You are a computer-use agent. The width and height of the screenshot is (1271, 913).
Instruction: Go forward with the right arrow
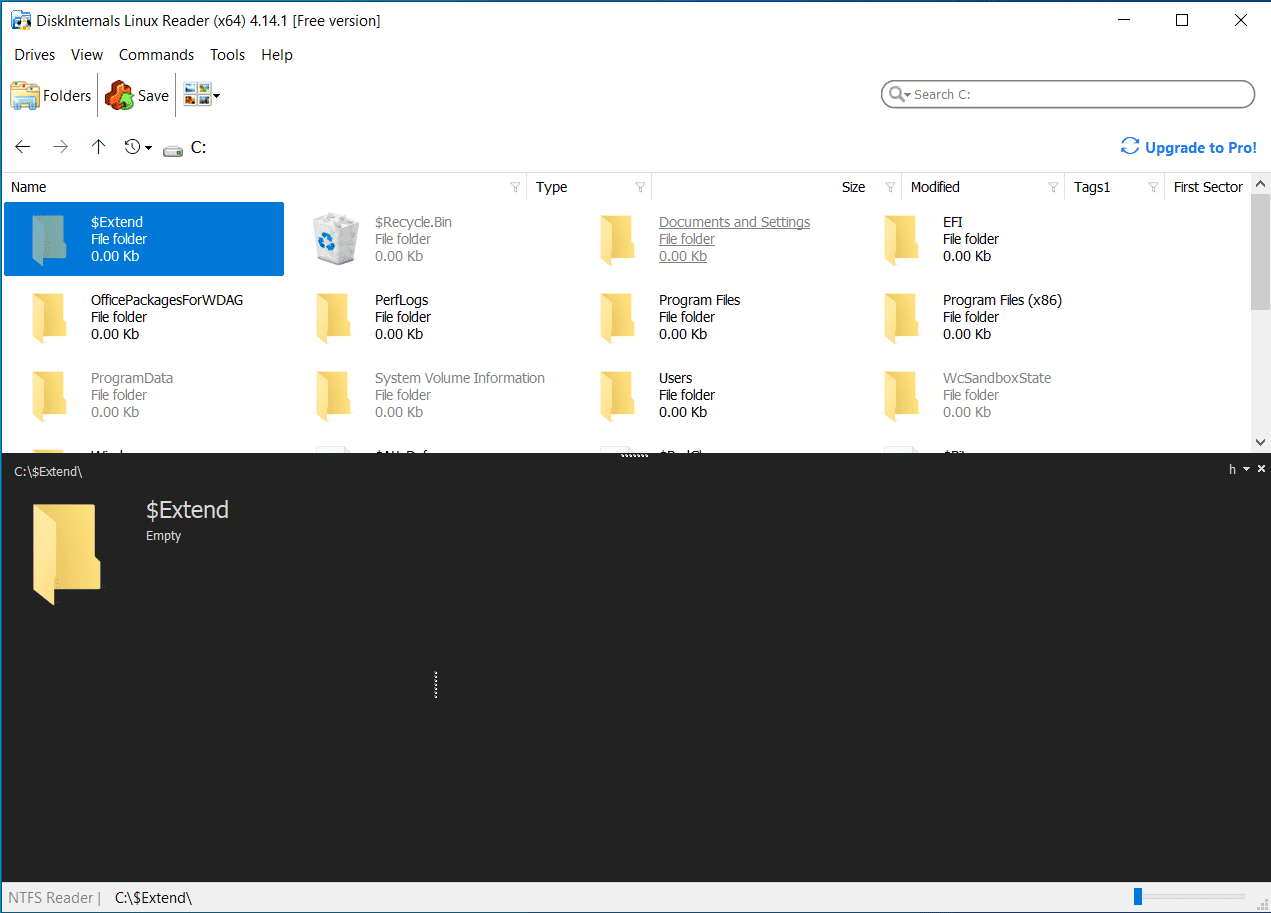tap(61, 147)
